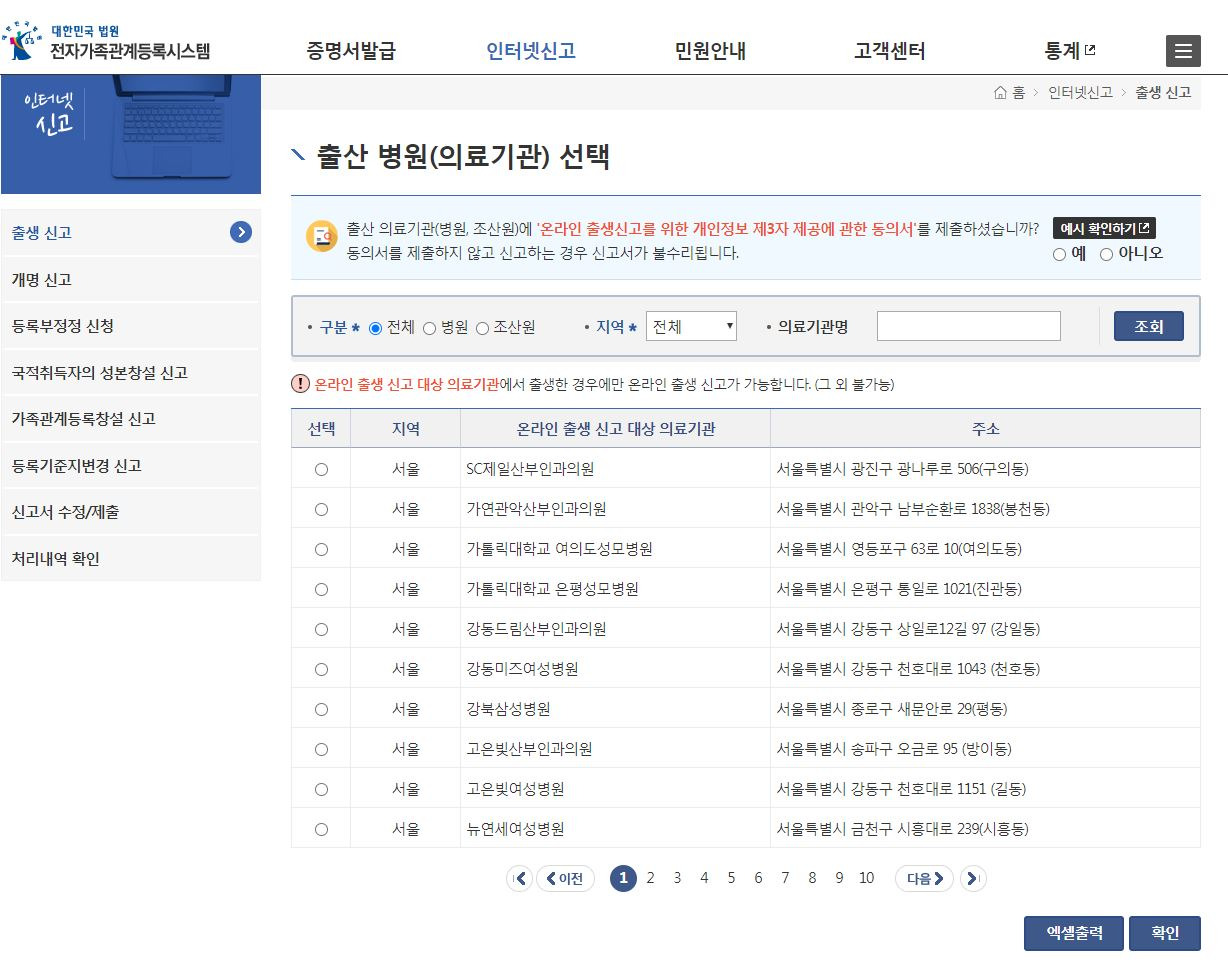Click the 의료기관명 input field

point(967,325)
